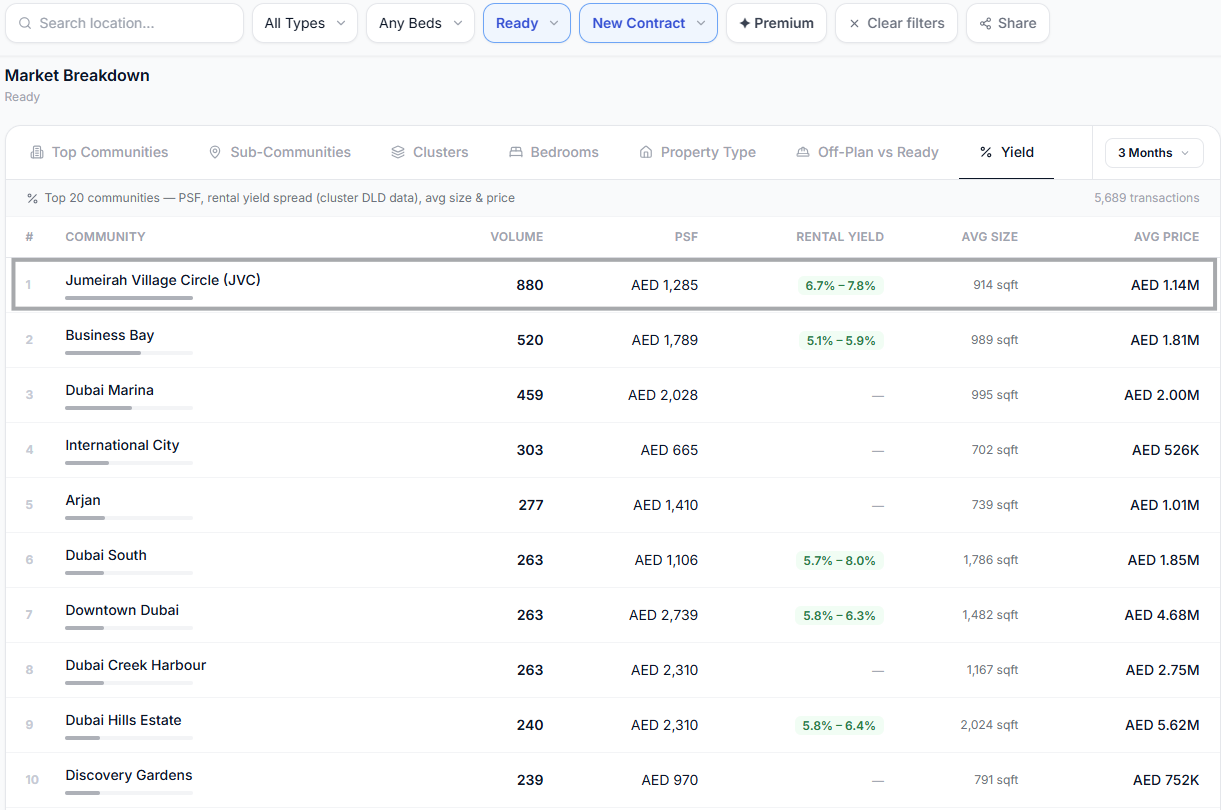Click the sparkle icon on Premium
This screenshot has width=1221, height=810.
coord(744,23)
